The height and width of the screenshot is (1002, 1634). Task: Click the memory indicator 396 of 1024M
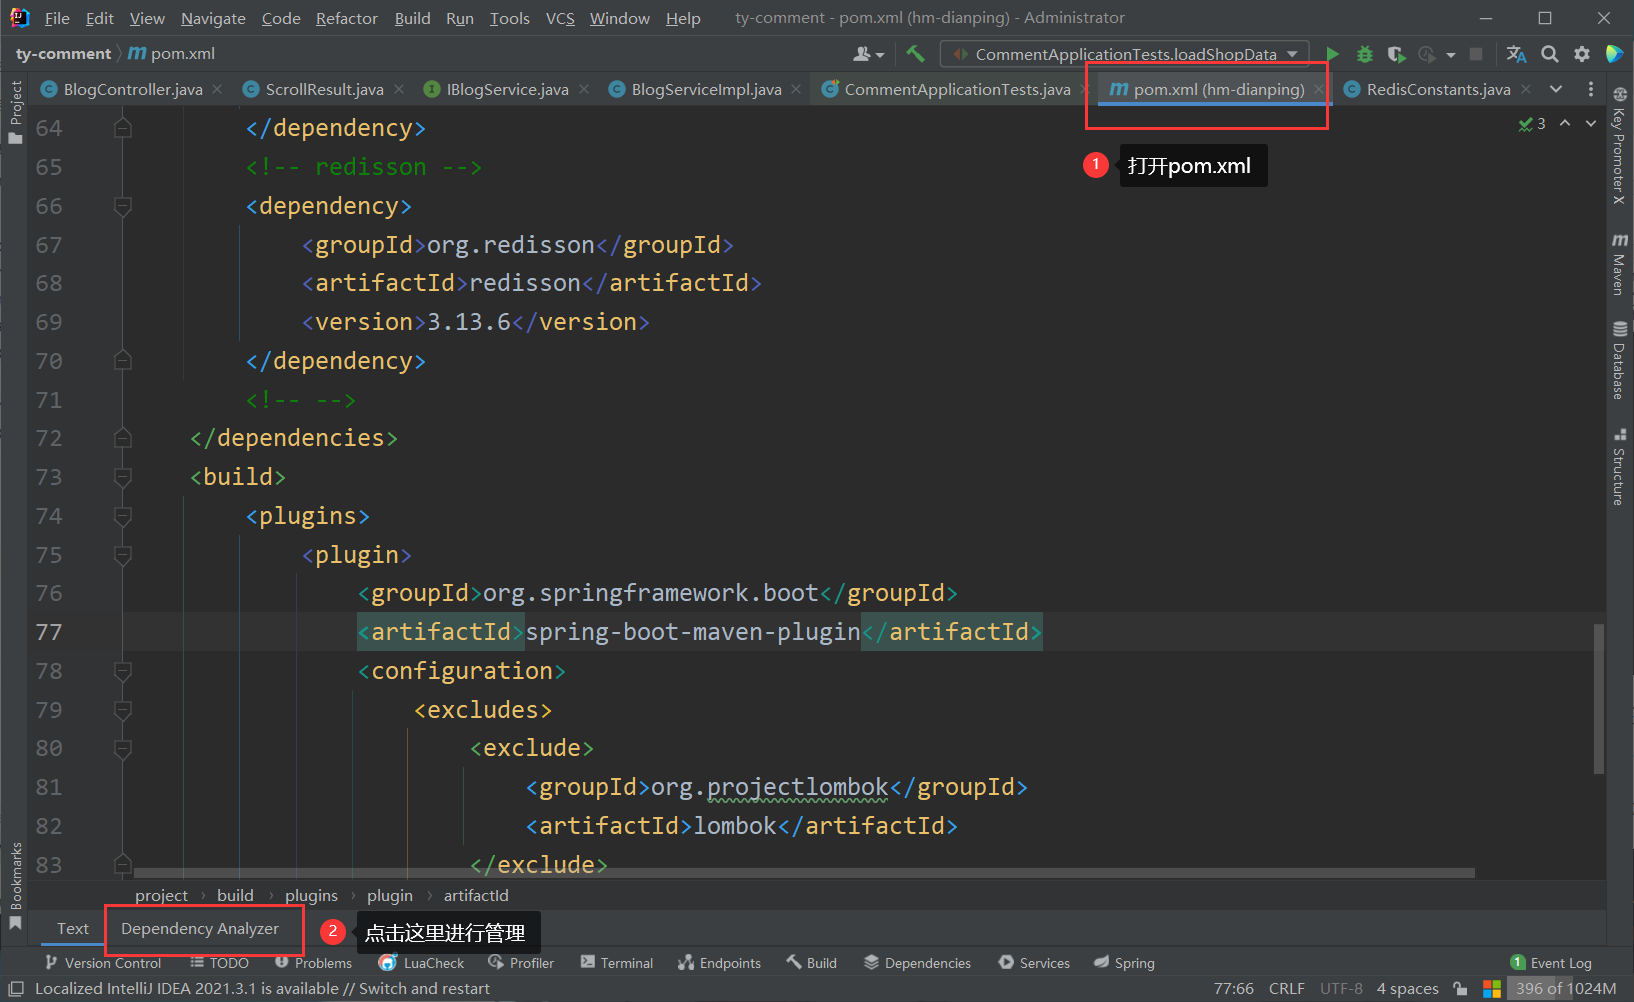tap(1566, 989)
